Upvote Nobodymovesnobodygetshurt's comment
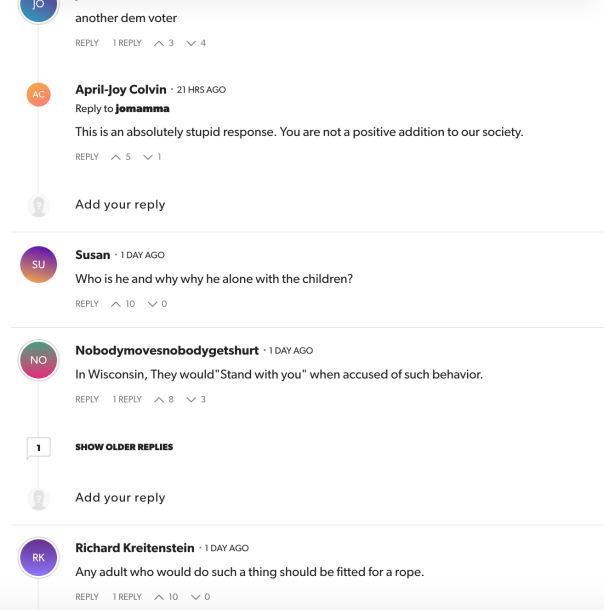This screenshot has height=610, width=604. (x=158, y=400)
